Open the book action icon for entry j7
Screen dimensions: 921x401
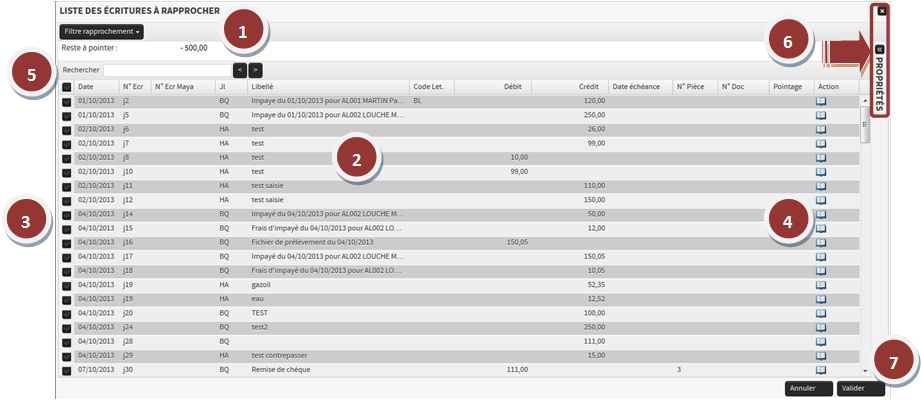coord(821,143)
